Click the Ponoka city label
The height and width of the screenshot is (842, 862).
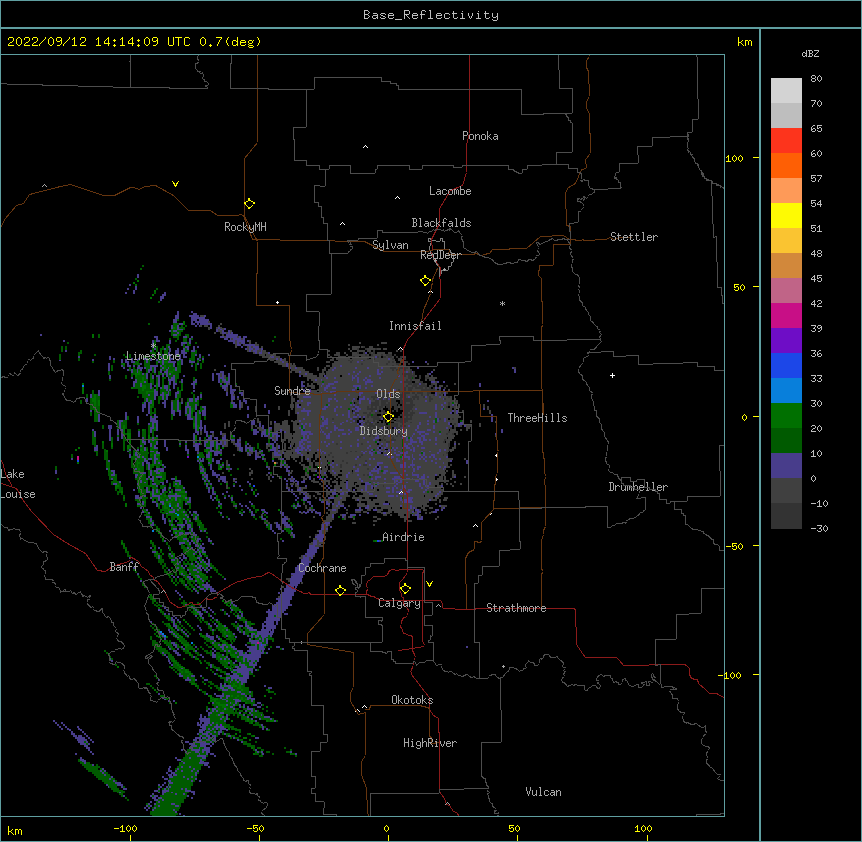pos(480,136)
